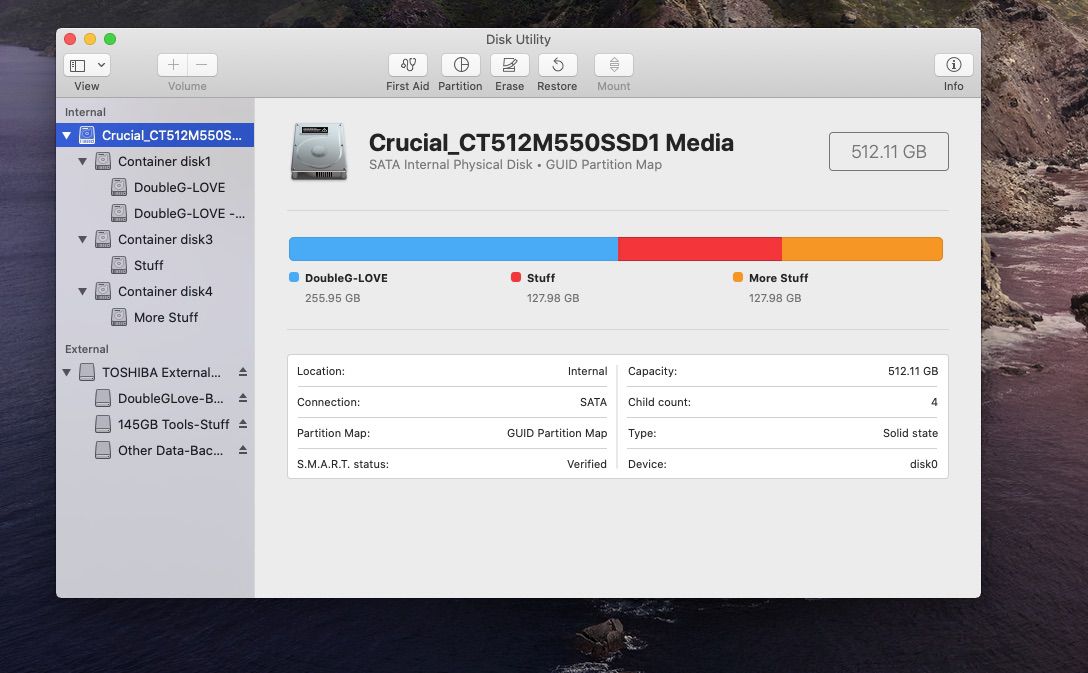Click the Restore toolbar icon
The height and width of the screenshot is (673, 1088).
tap(557, 65)
